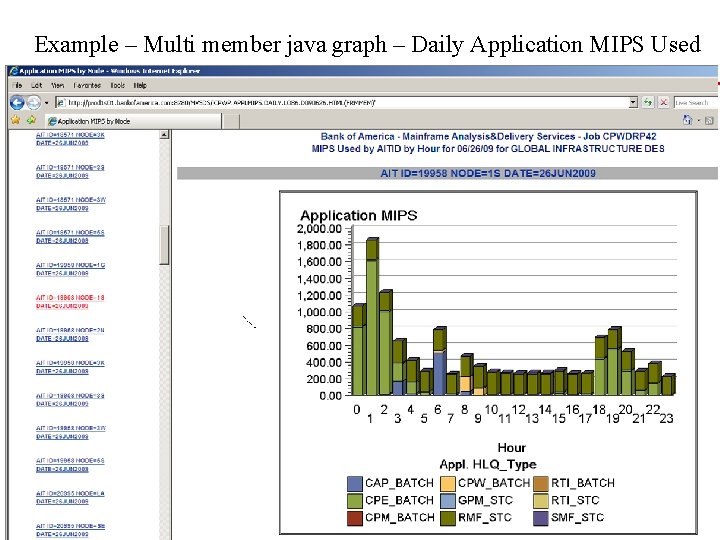Open the Tools menu
720x540 pixels.
coord(118,85)
